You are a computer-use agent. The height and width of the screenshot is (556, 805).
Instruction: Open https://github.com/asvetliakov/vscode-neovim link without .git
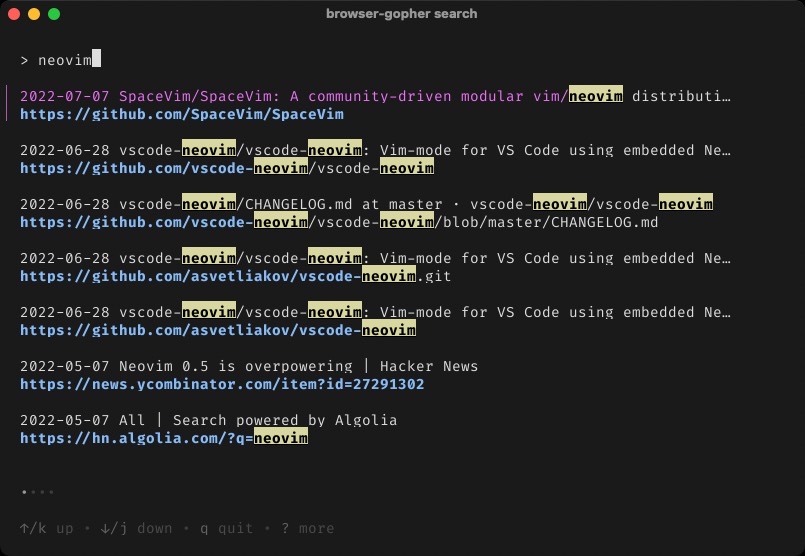(218, 330)
